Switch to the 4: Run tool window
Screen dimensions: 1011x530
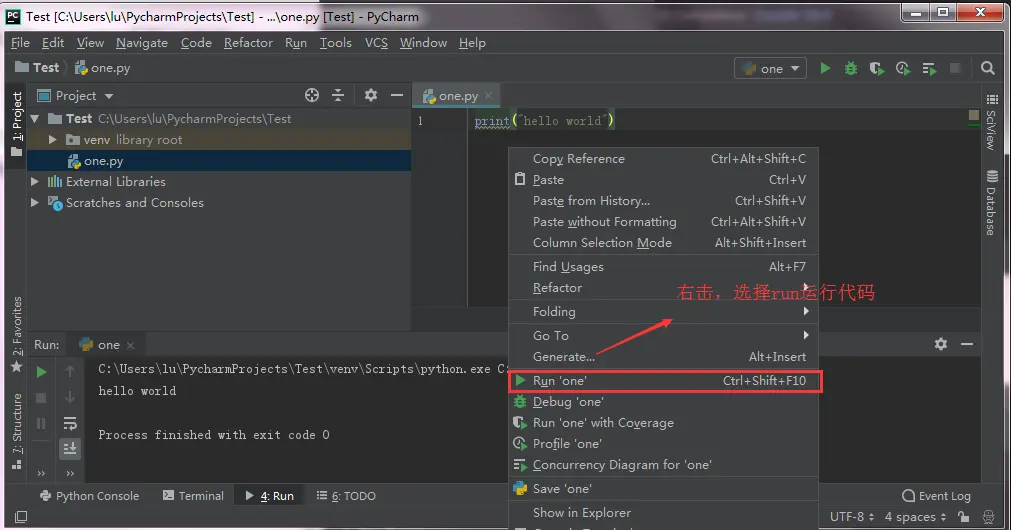pos(270,496)
